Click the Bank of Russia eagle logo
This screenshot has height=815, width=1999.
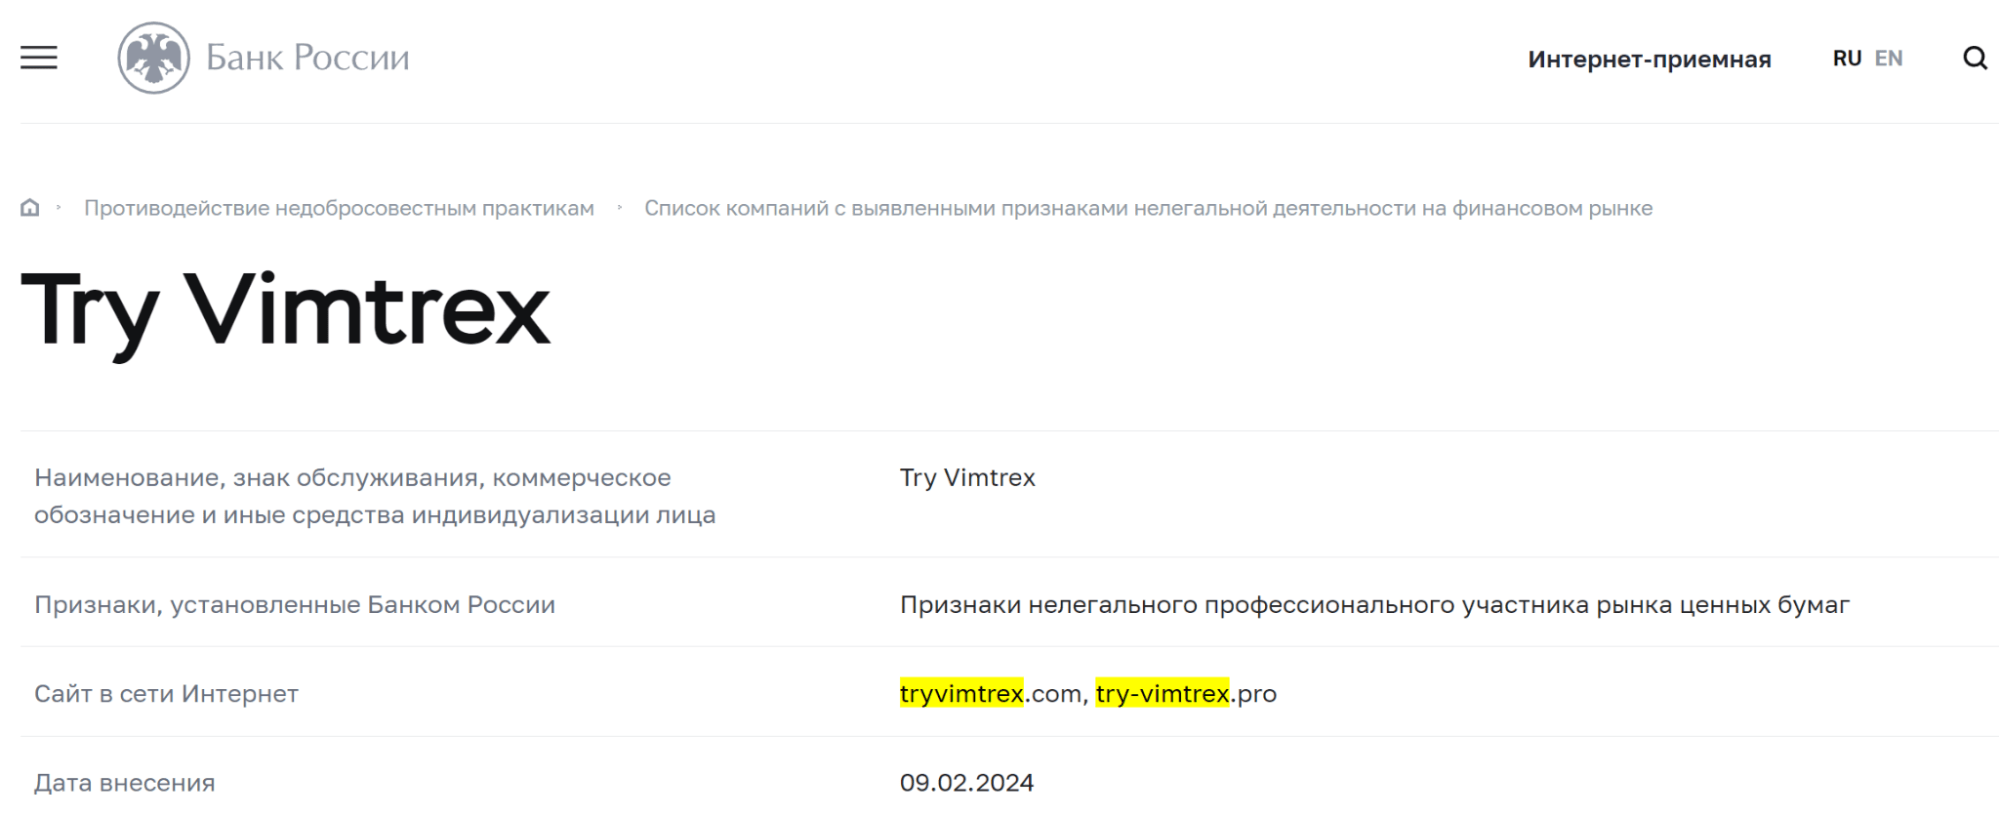(153, 58)
